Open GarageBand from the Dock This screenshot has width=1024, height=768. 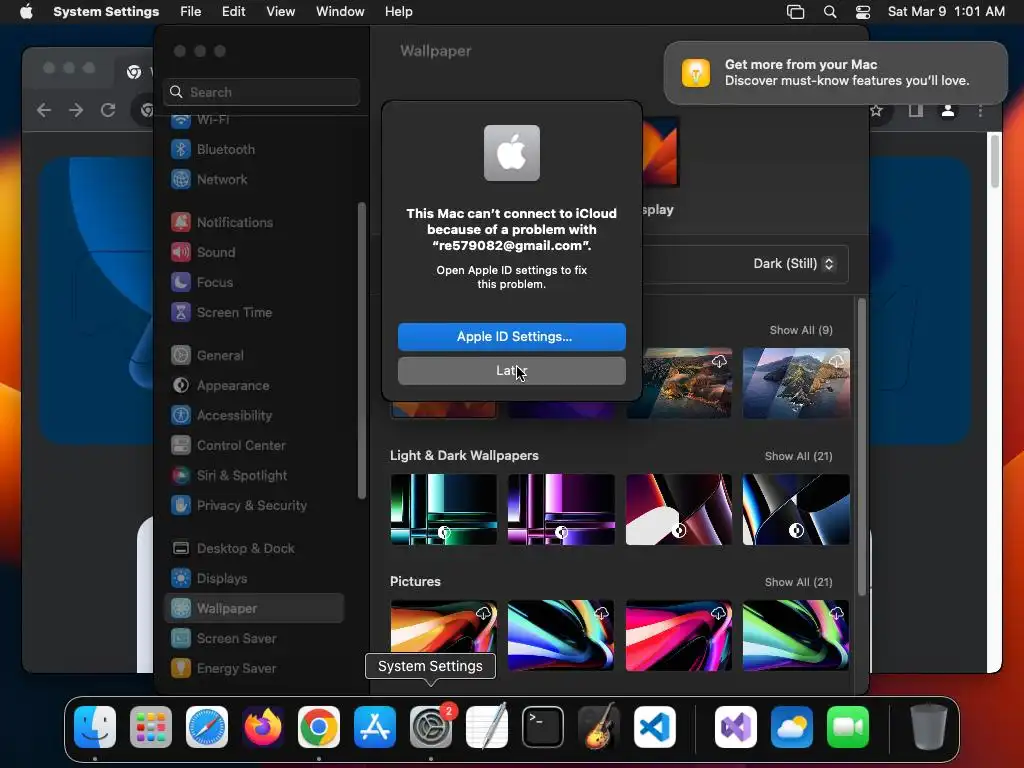click(x=599, y=727)
